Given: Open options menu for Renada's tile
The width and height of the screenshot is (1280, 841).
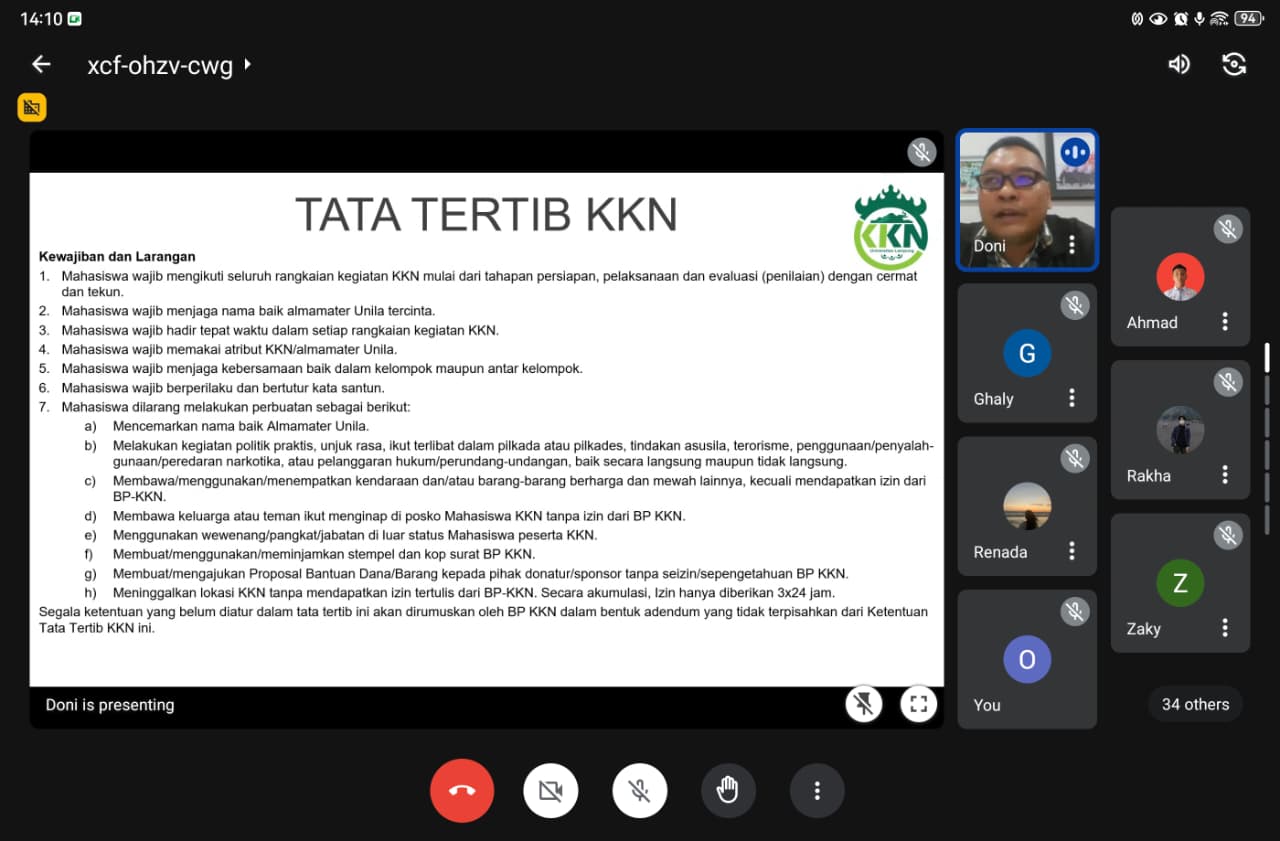Looking at the screenshot, I should click(1072, 551).
